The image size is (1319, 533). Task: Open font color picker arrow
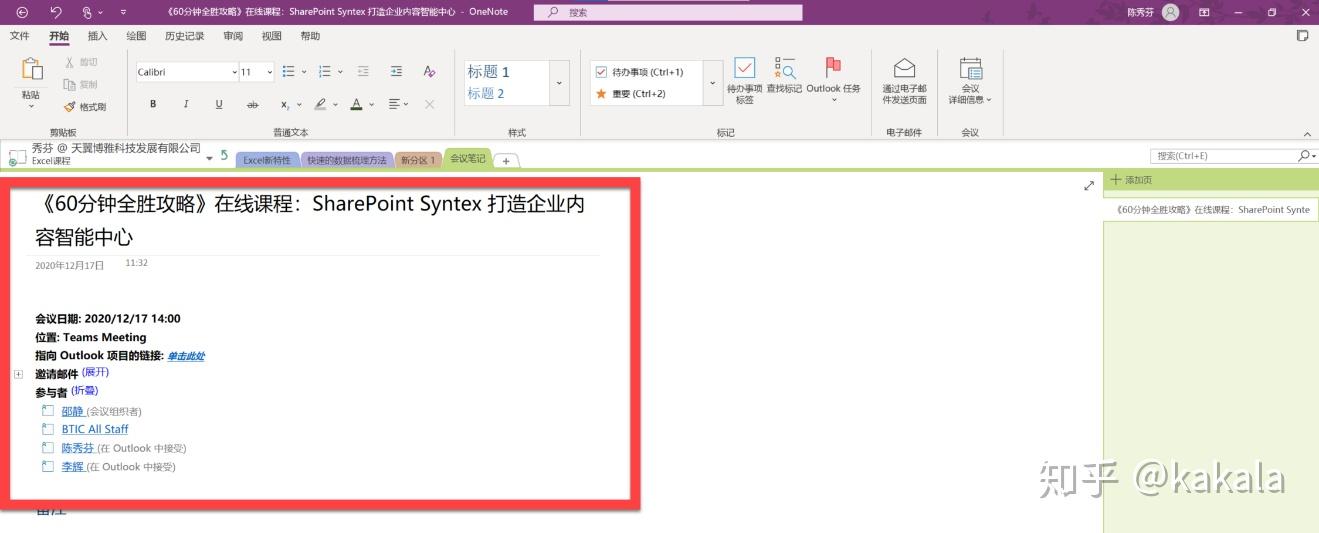[x=372, y=104]
